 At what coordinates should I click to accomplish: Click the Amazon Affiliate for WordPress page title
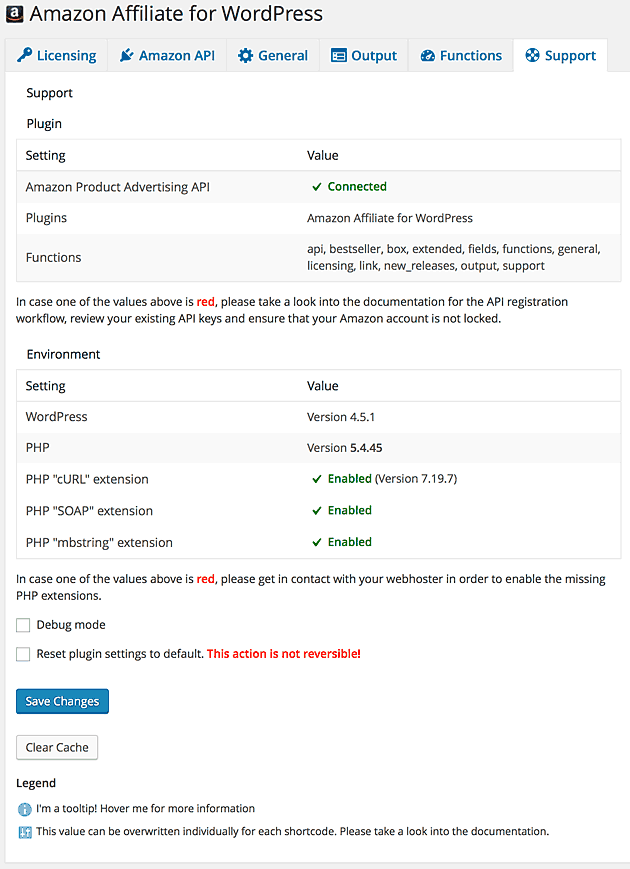pos(176,14)
